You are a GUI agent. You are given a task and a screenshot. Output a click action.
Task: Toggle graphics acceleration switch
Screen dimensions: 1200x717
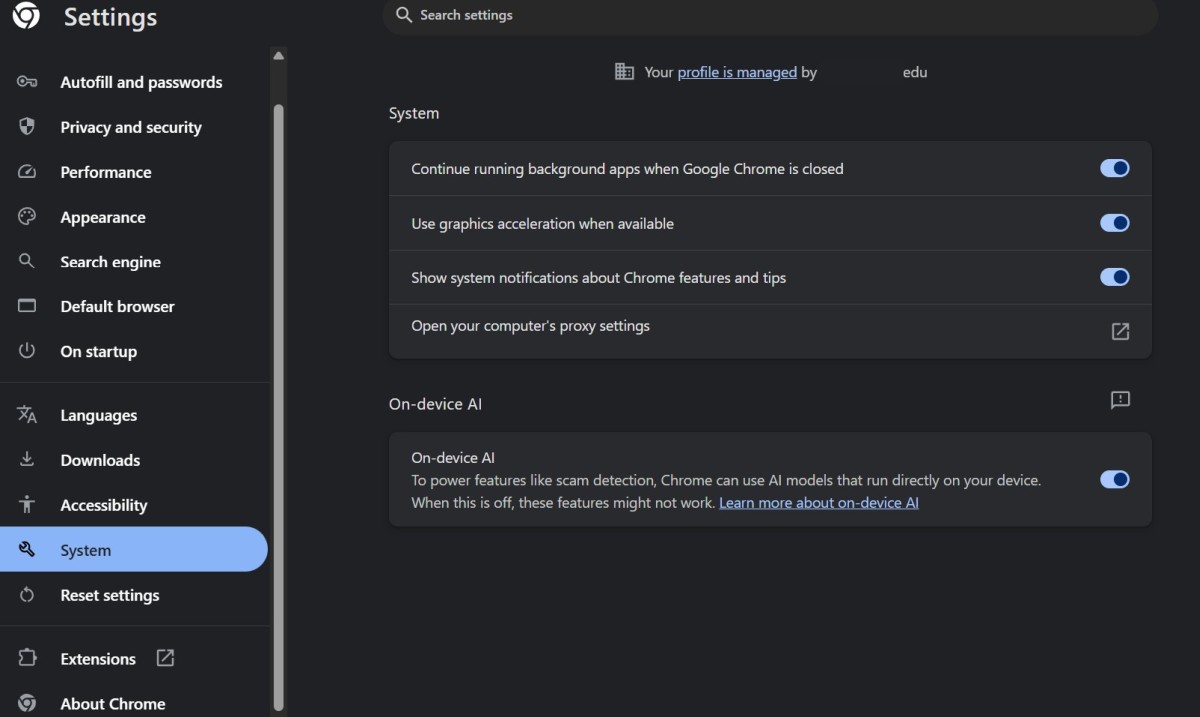point(1115,223)
